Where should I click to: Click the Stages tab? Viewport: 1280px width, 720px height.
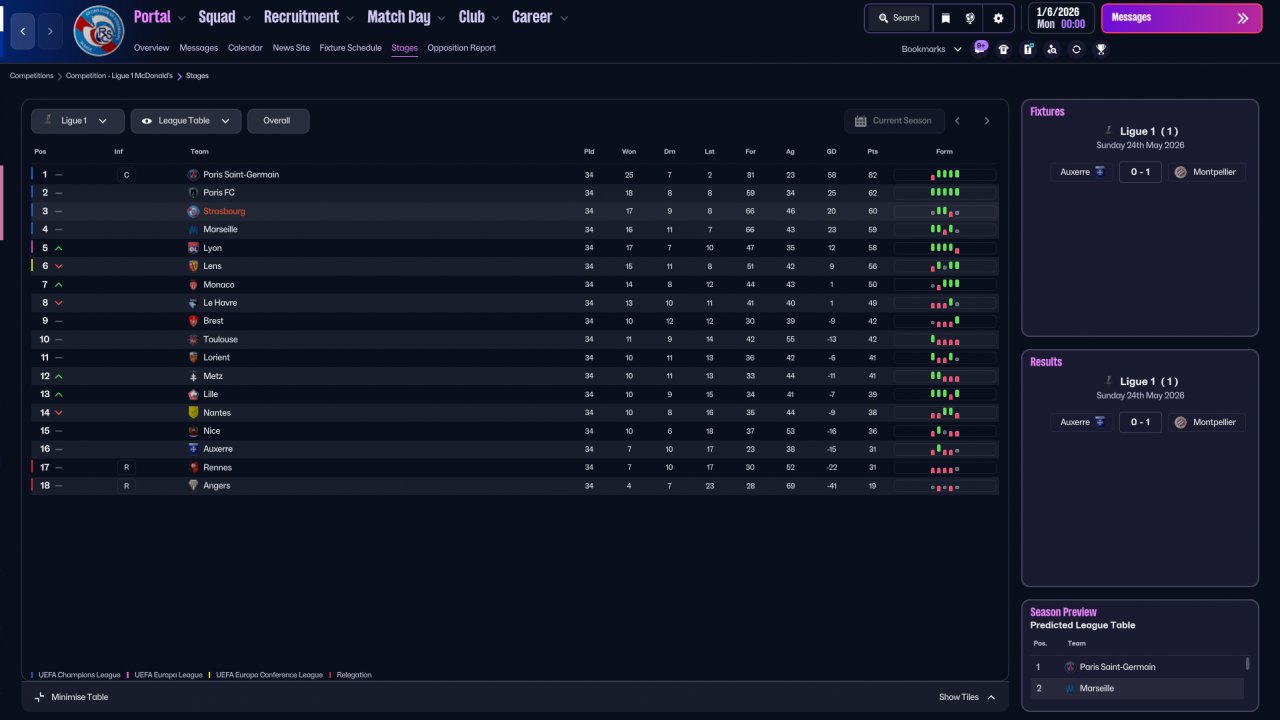point(404,48)
